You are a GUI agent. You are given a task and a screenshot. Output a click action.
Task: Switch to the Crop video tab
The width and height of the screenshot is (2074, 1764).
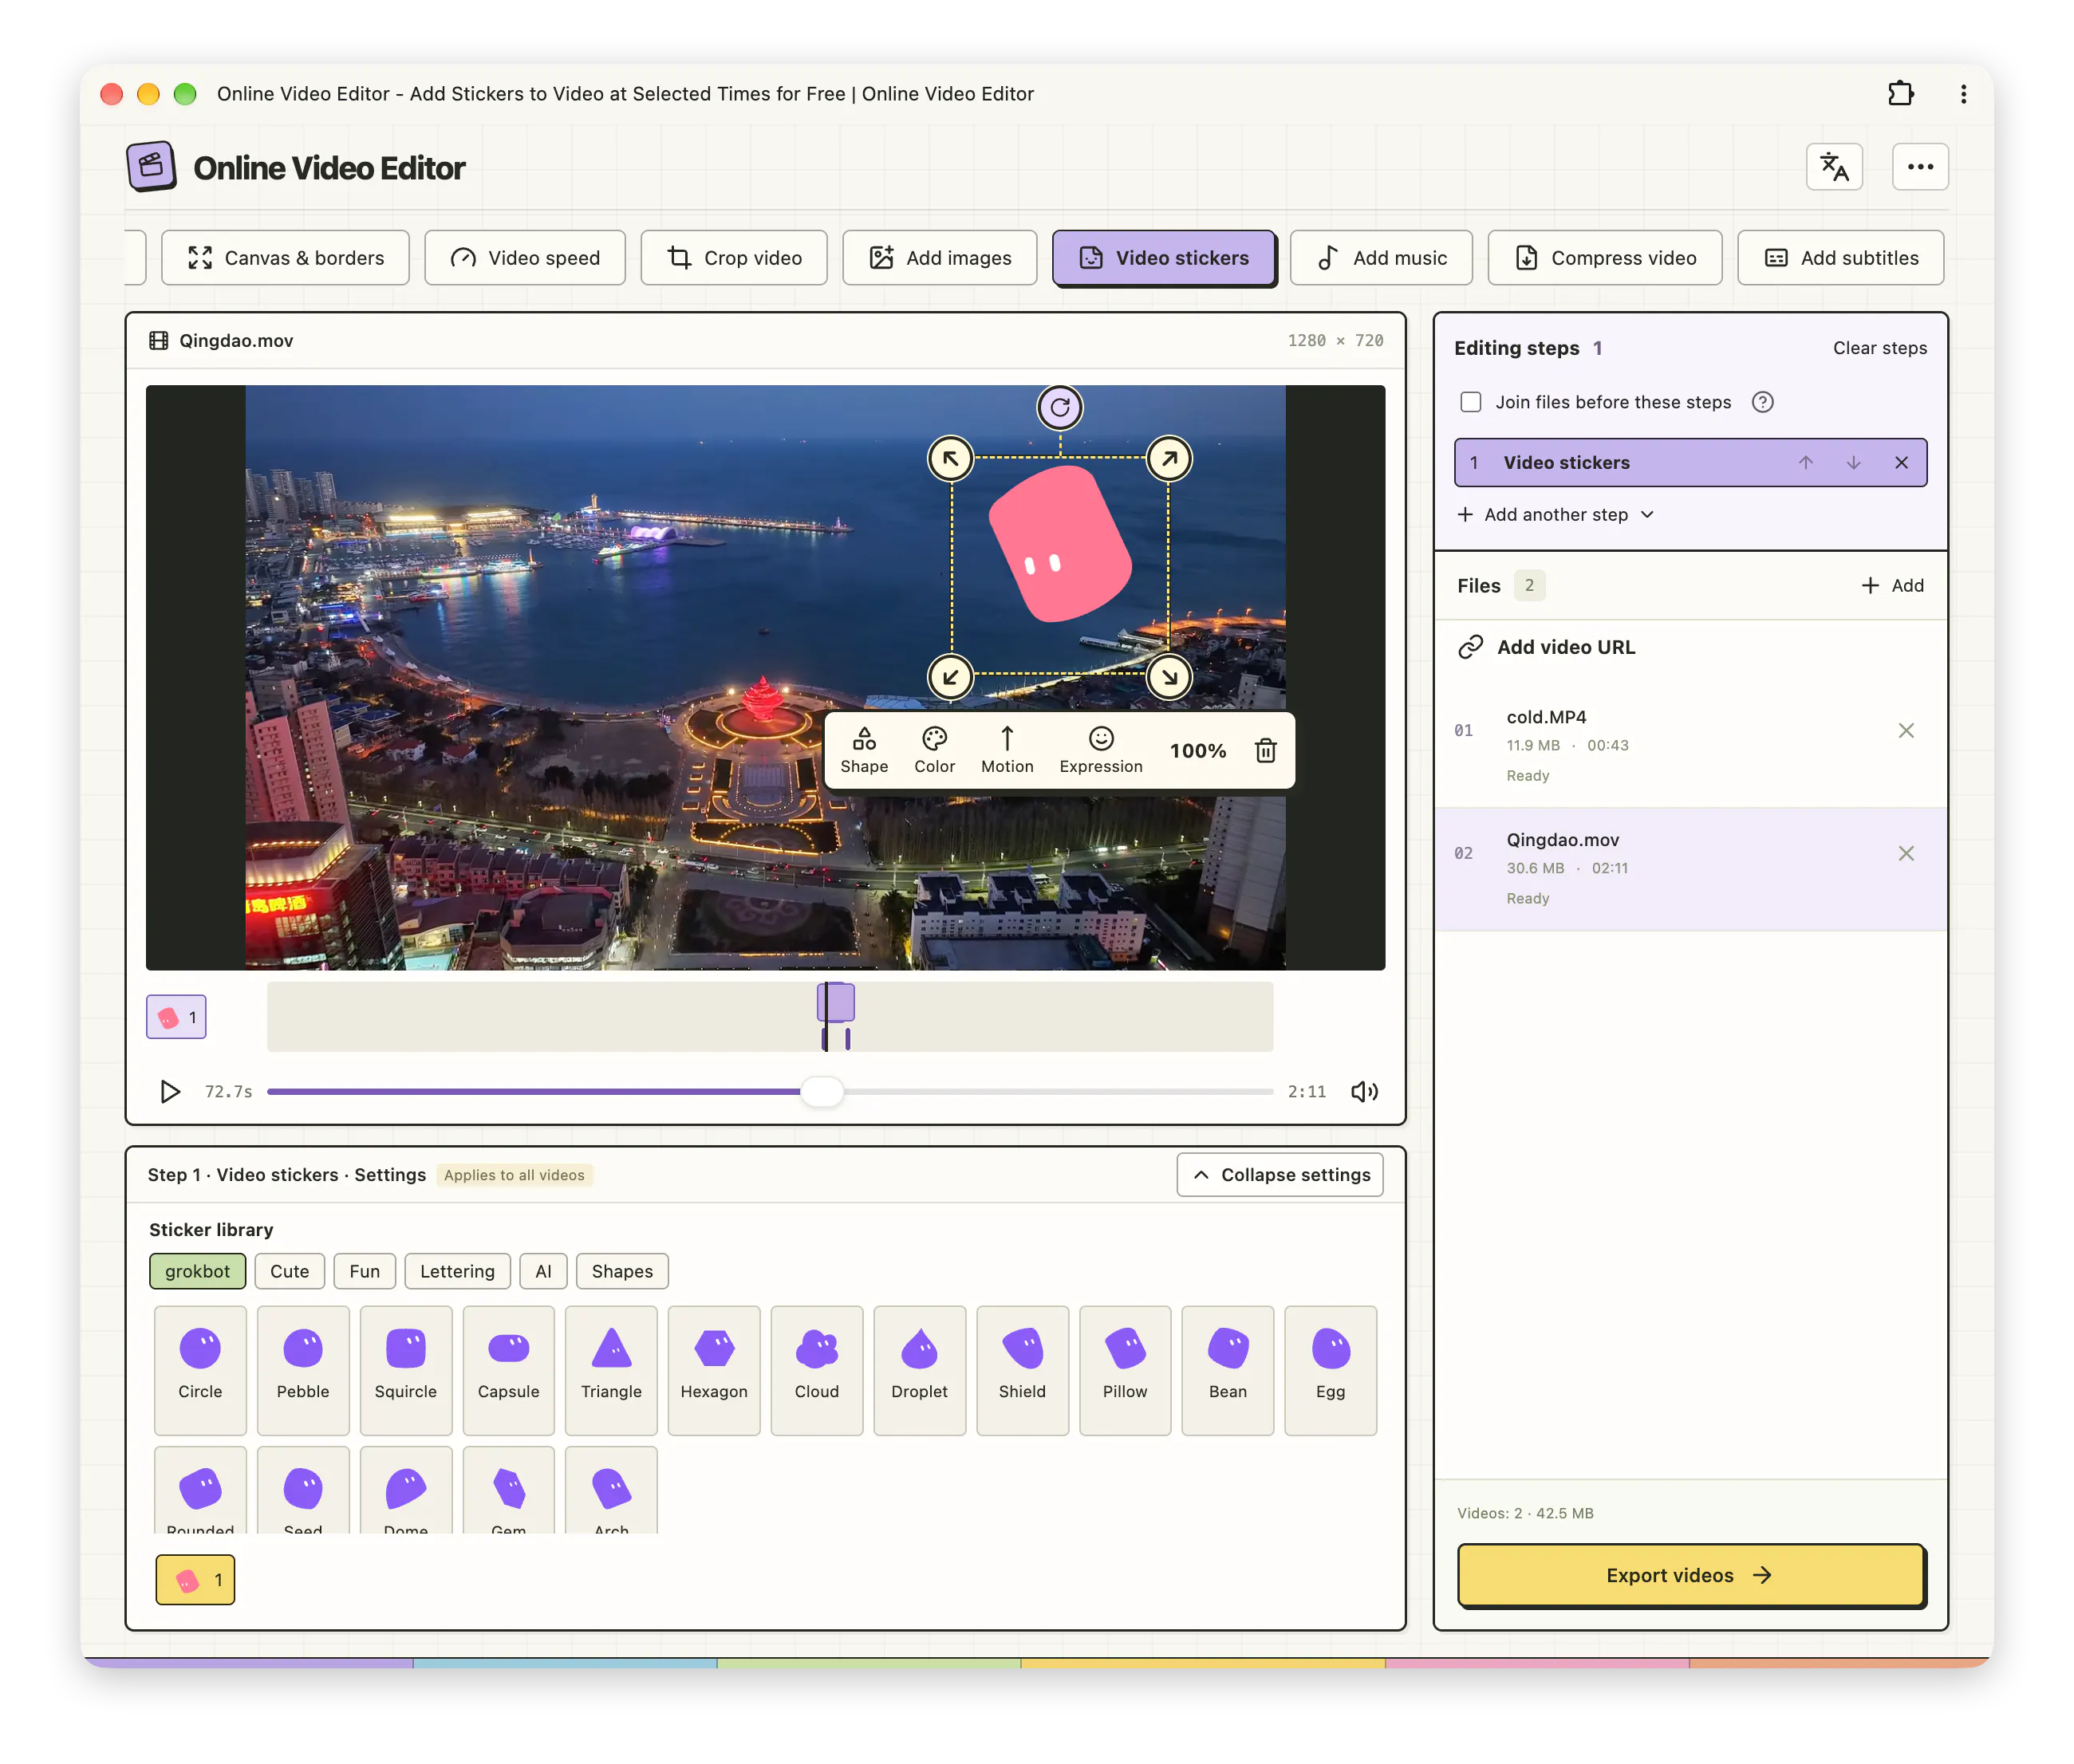click(x=733, y=258)
